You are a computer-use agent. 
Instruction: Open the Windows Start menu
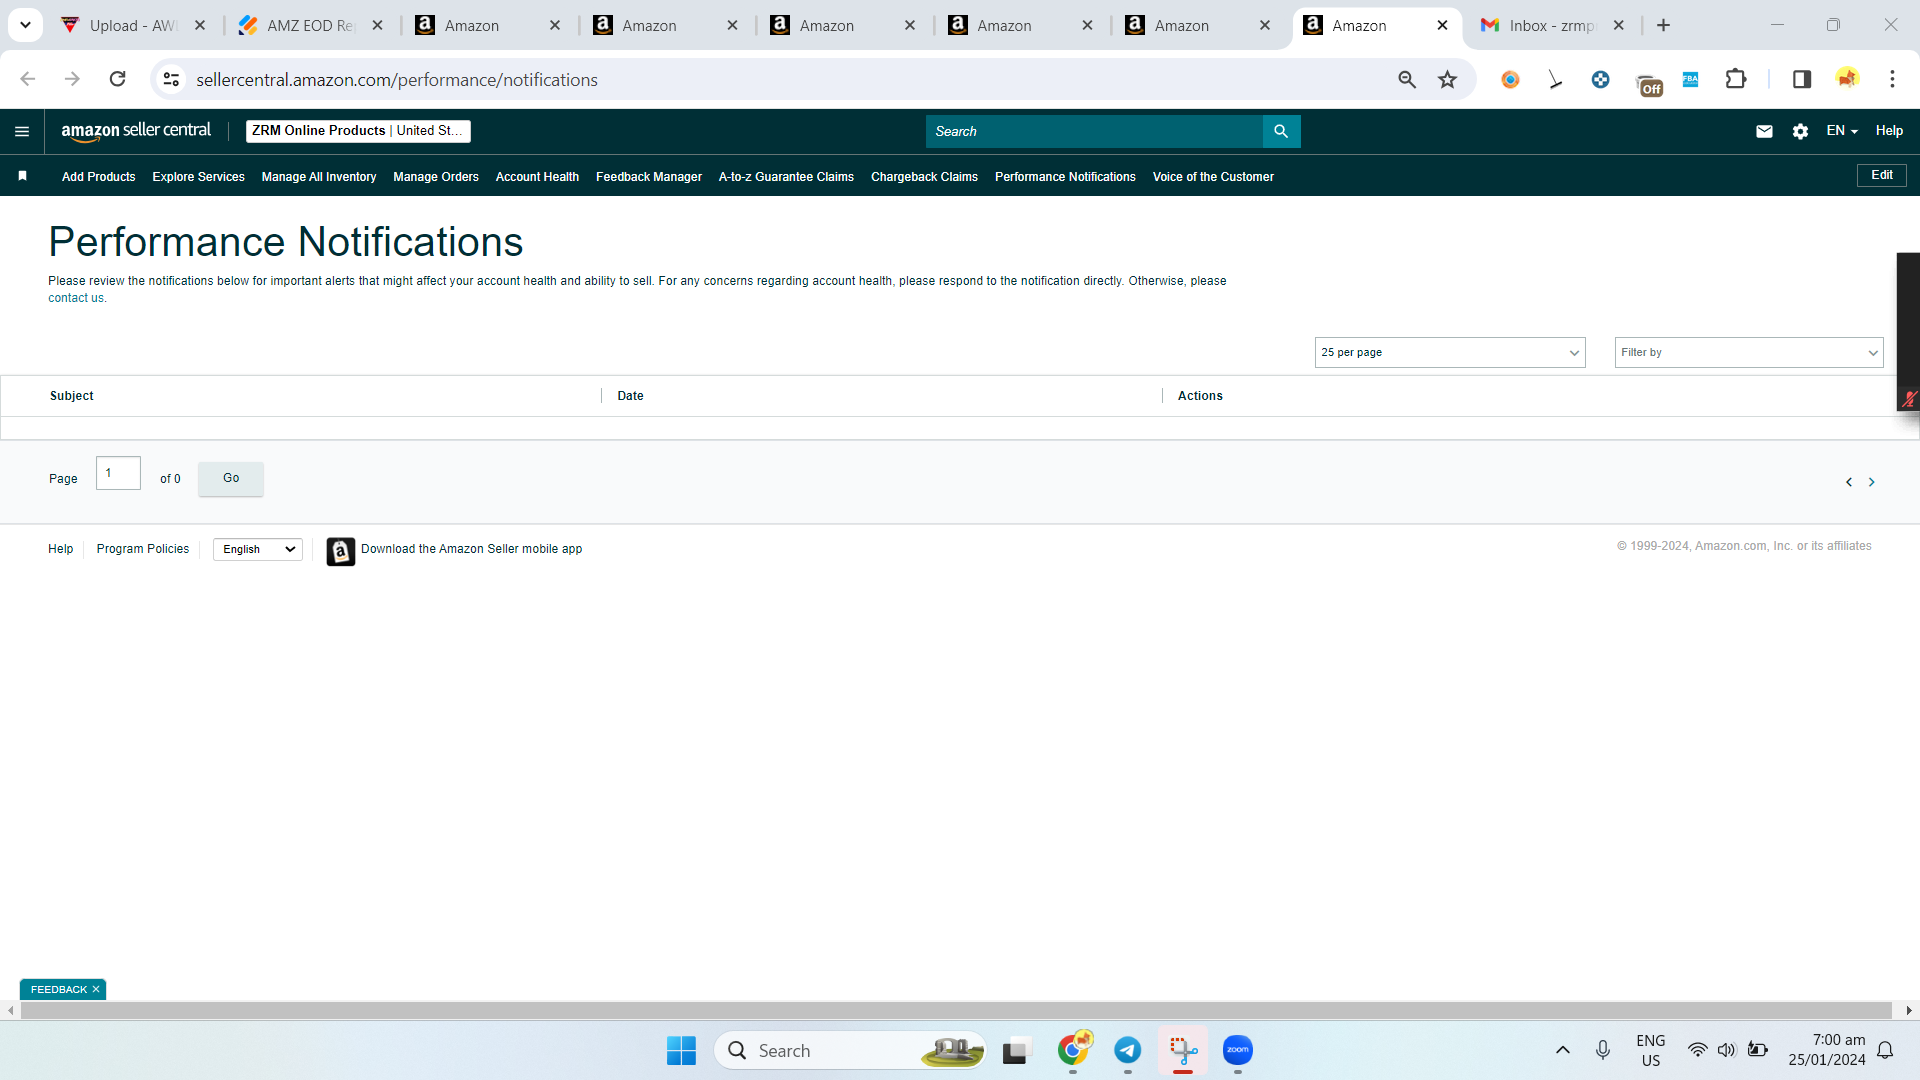point(681,1050)
